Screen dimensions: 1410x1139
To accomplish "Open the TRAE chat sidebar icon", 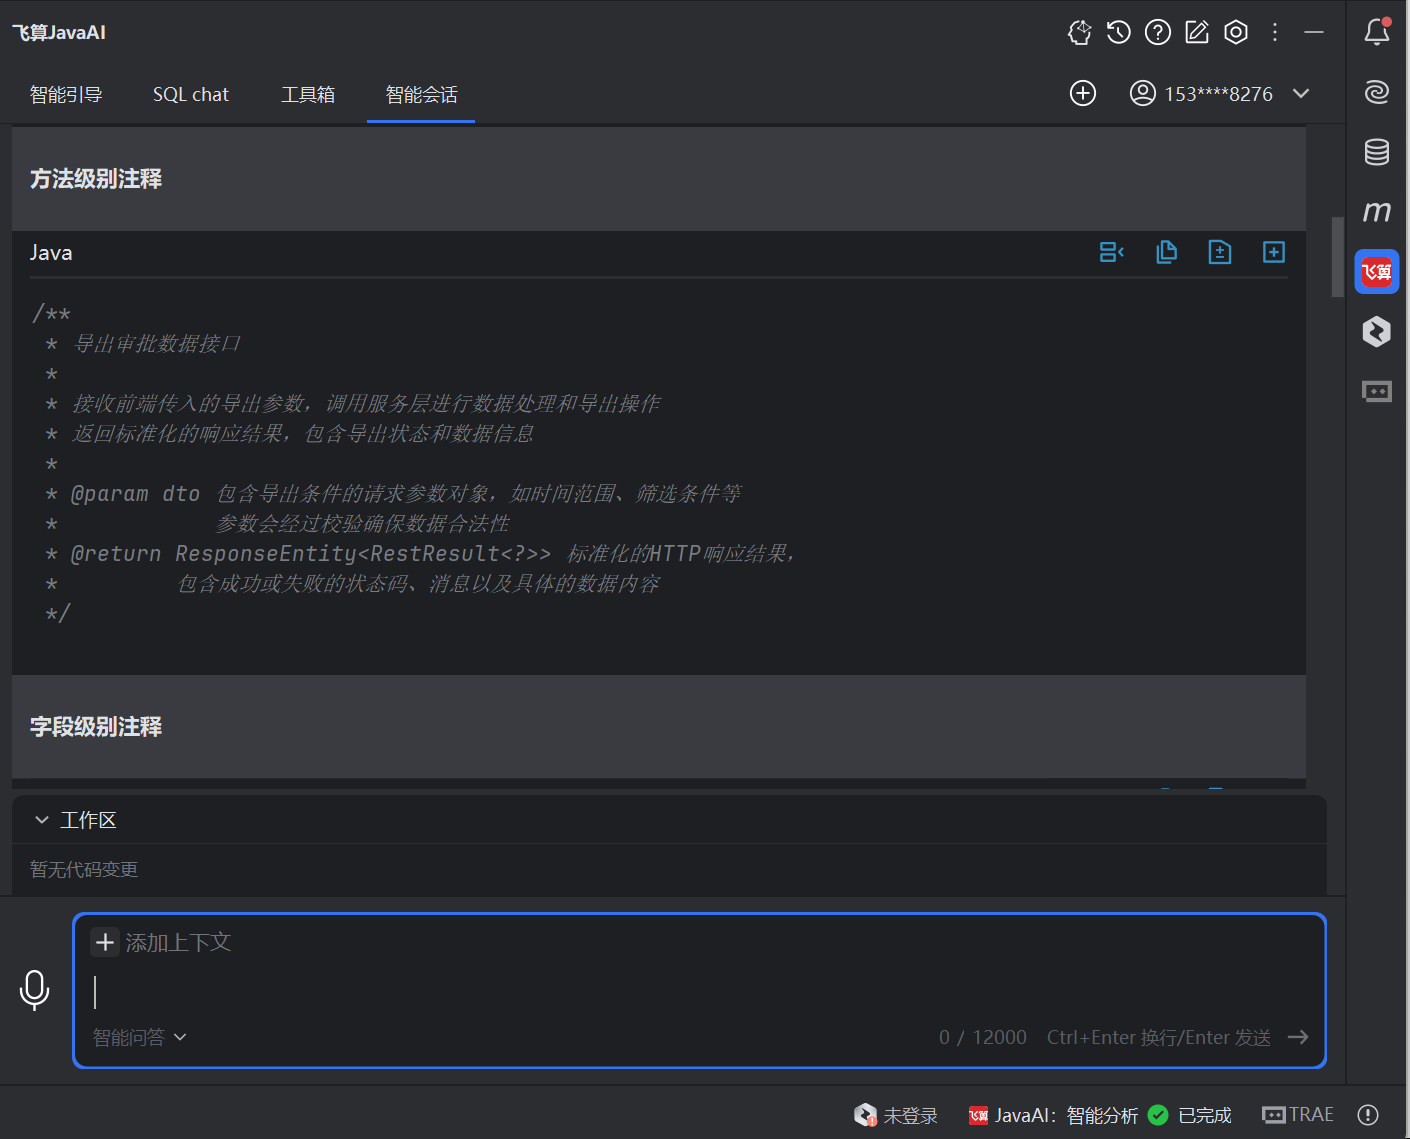I will 1377,391.
